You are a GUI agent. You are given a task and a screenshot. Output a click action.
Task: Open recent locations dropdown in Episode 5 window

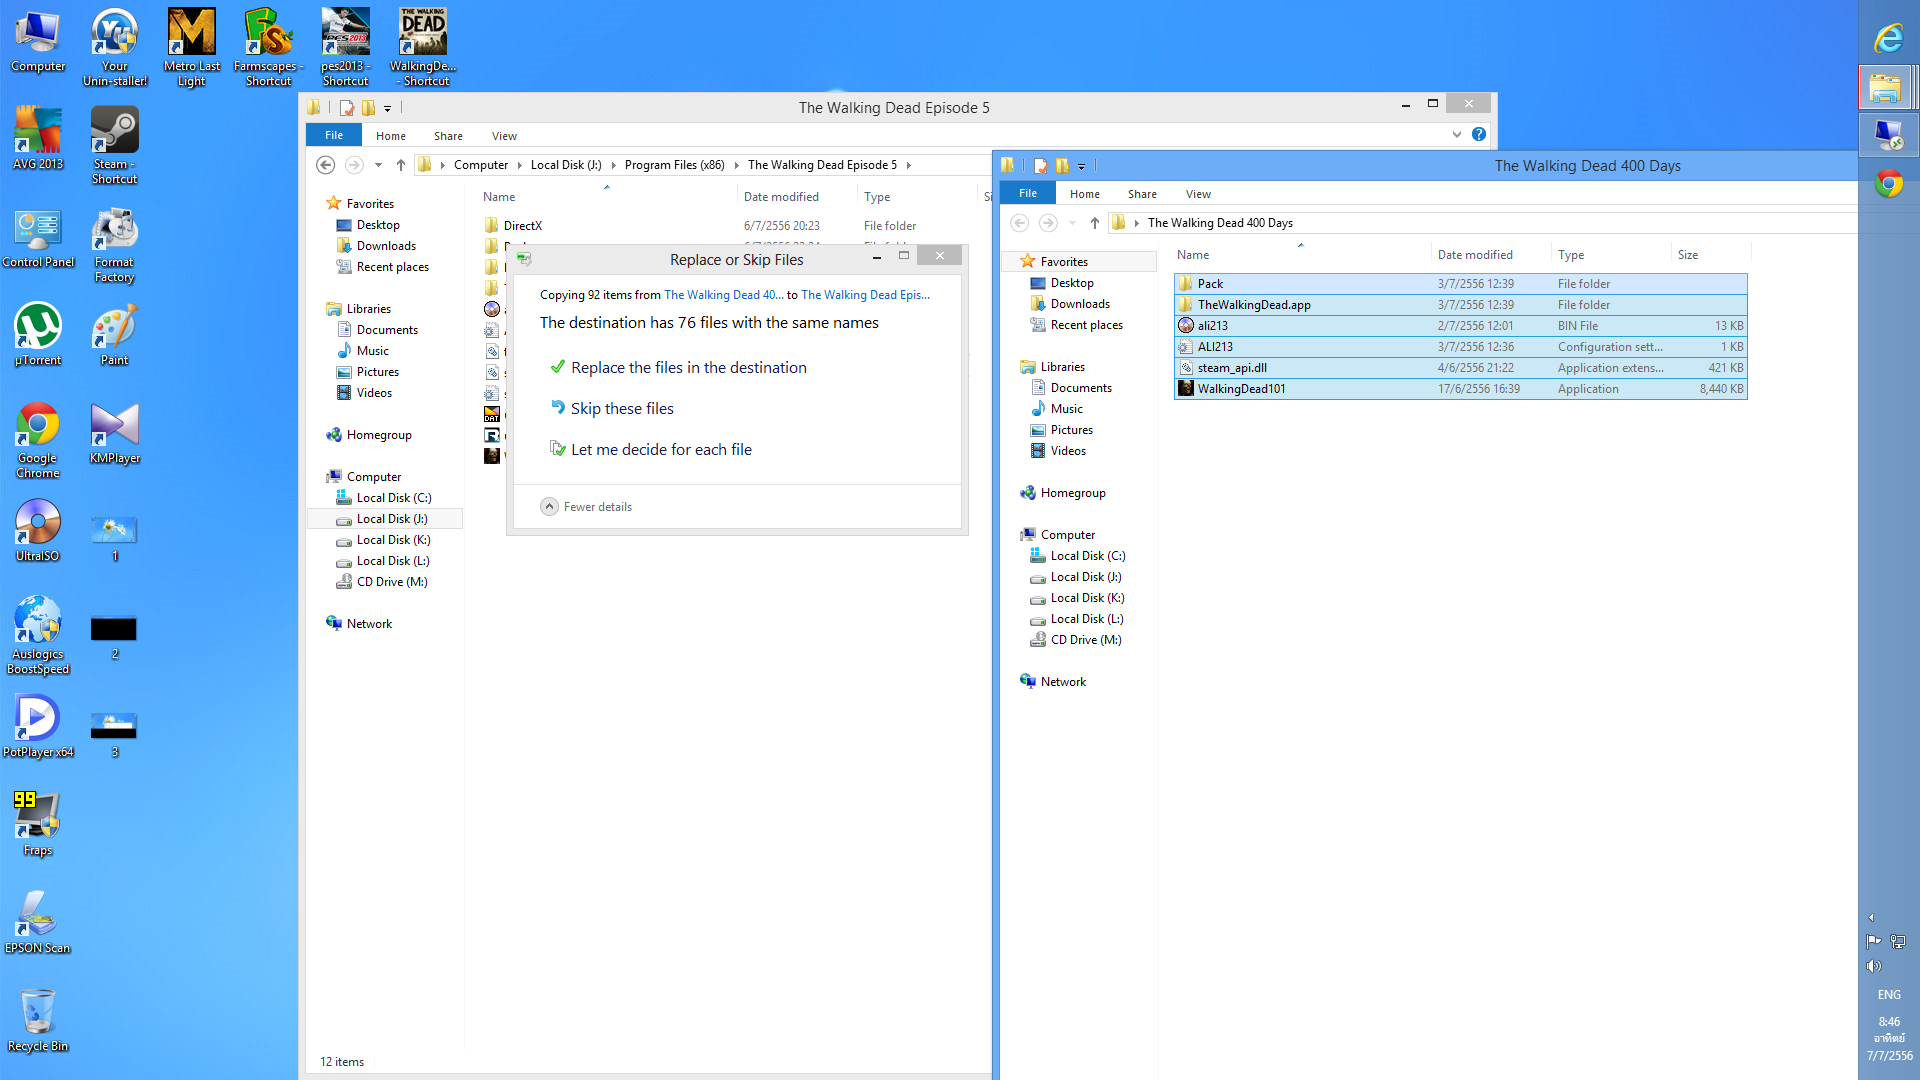(378, 165)
